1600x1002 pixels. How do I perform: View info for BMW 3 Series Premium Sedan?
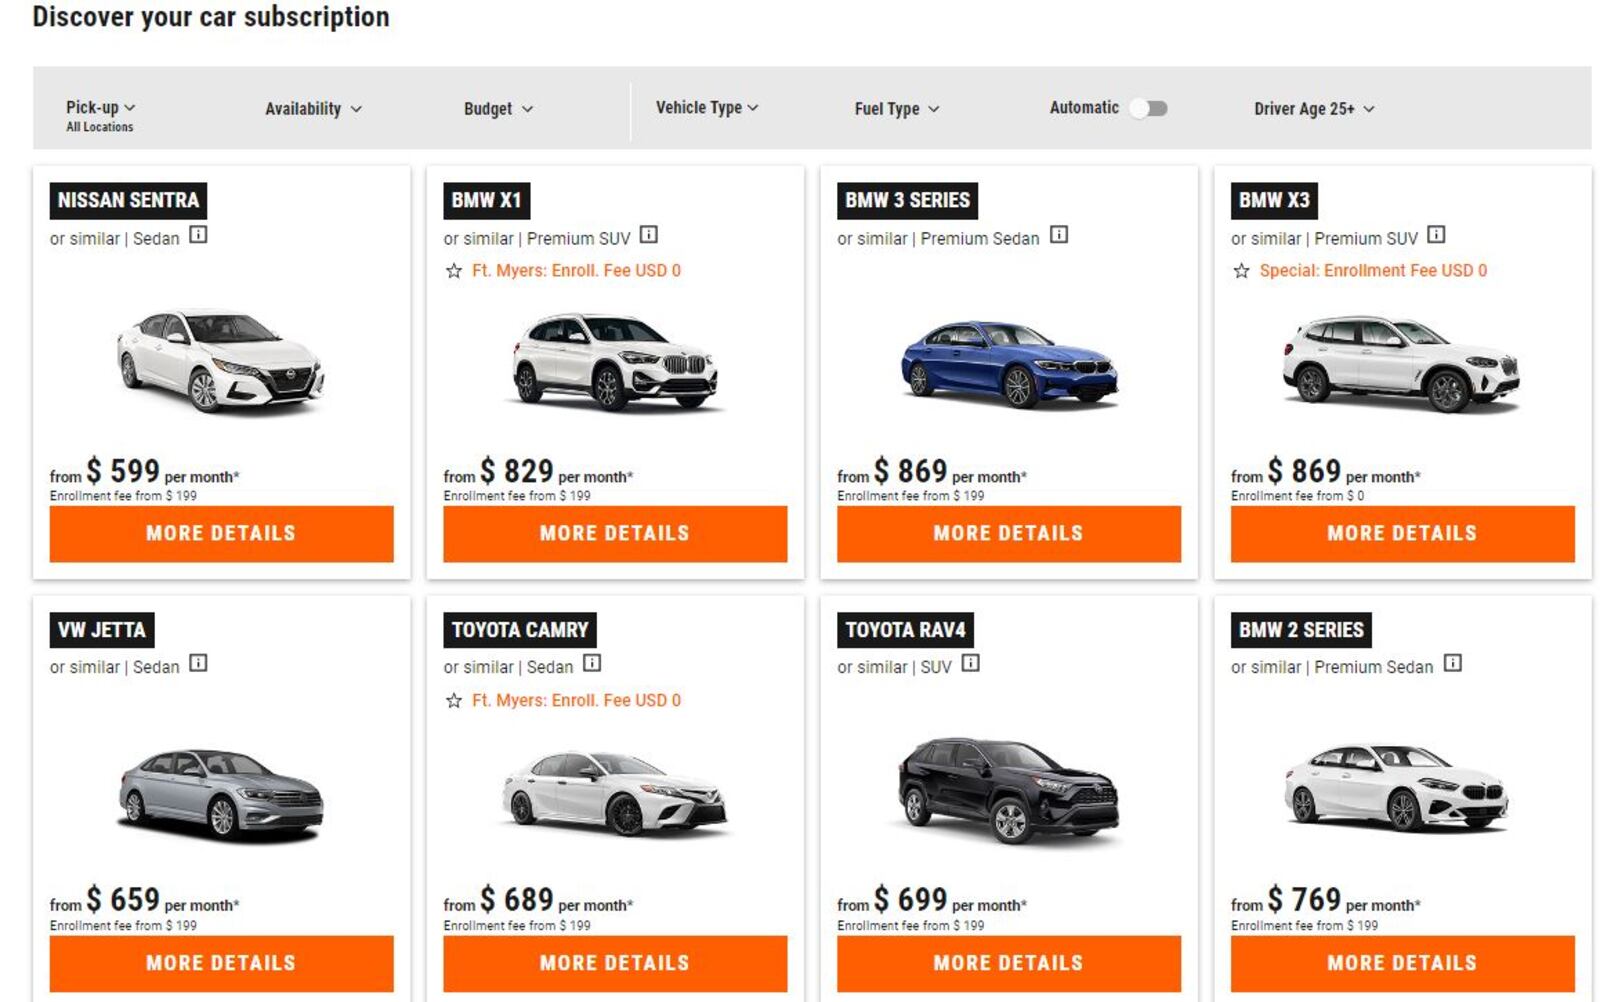click(x=1058, y=236)
